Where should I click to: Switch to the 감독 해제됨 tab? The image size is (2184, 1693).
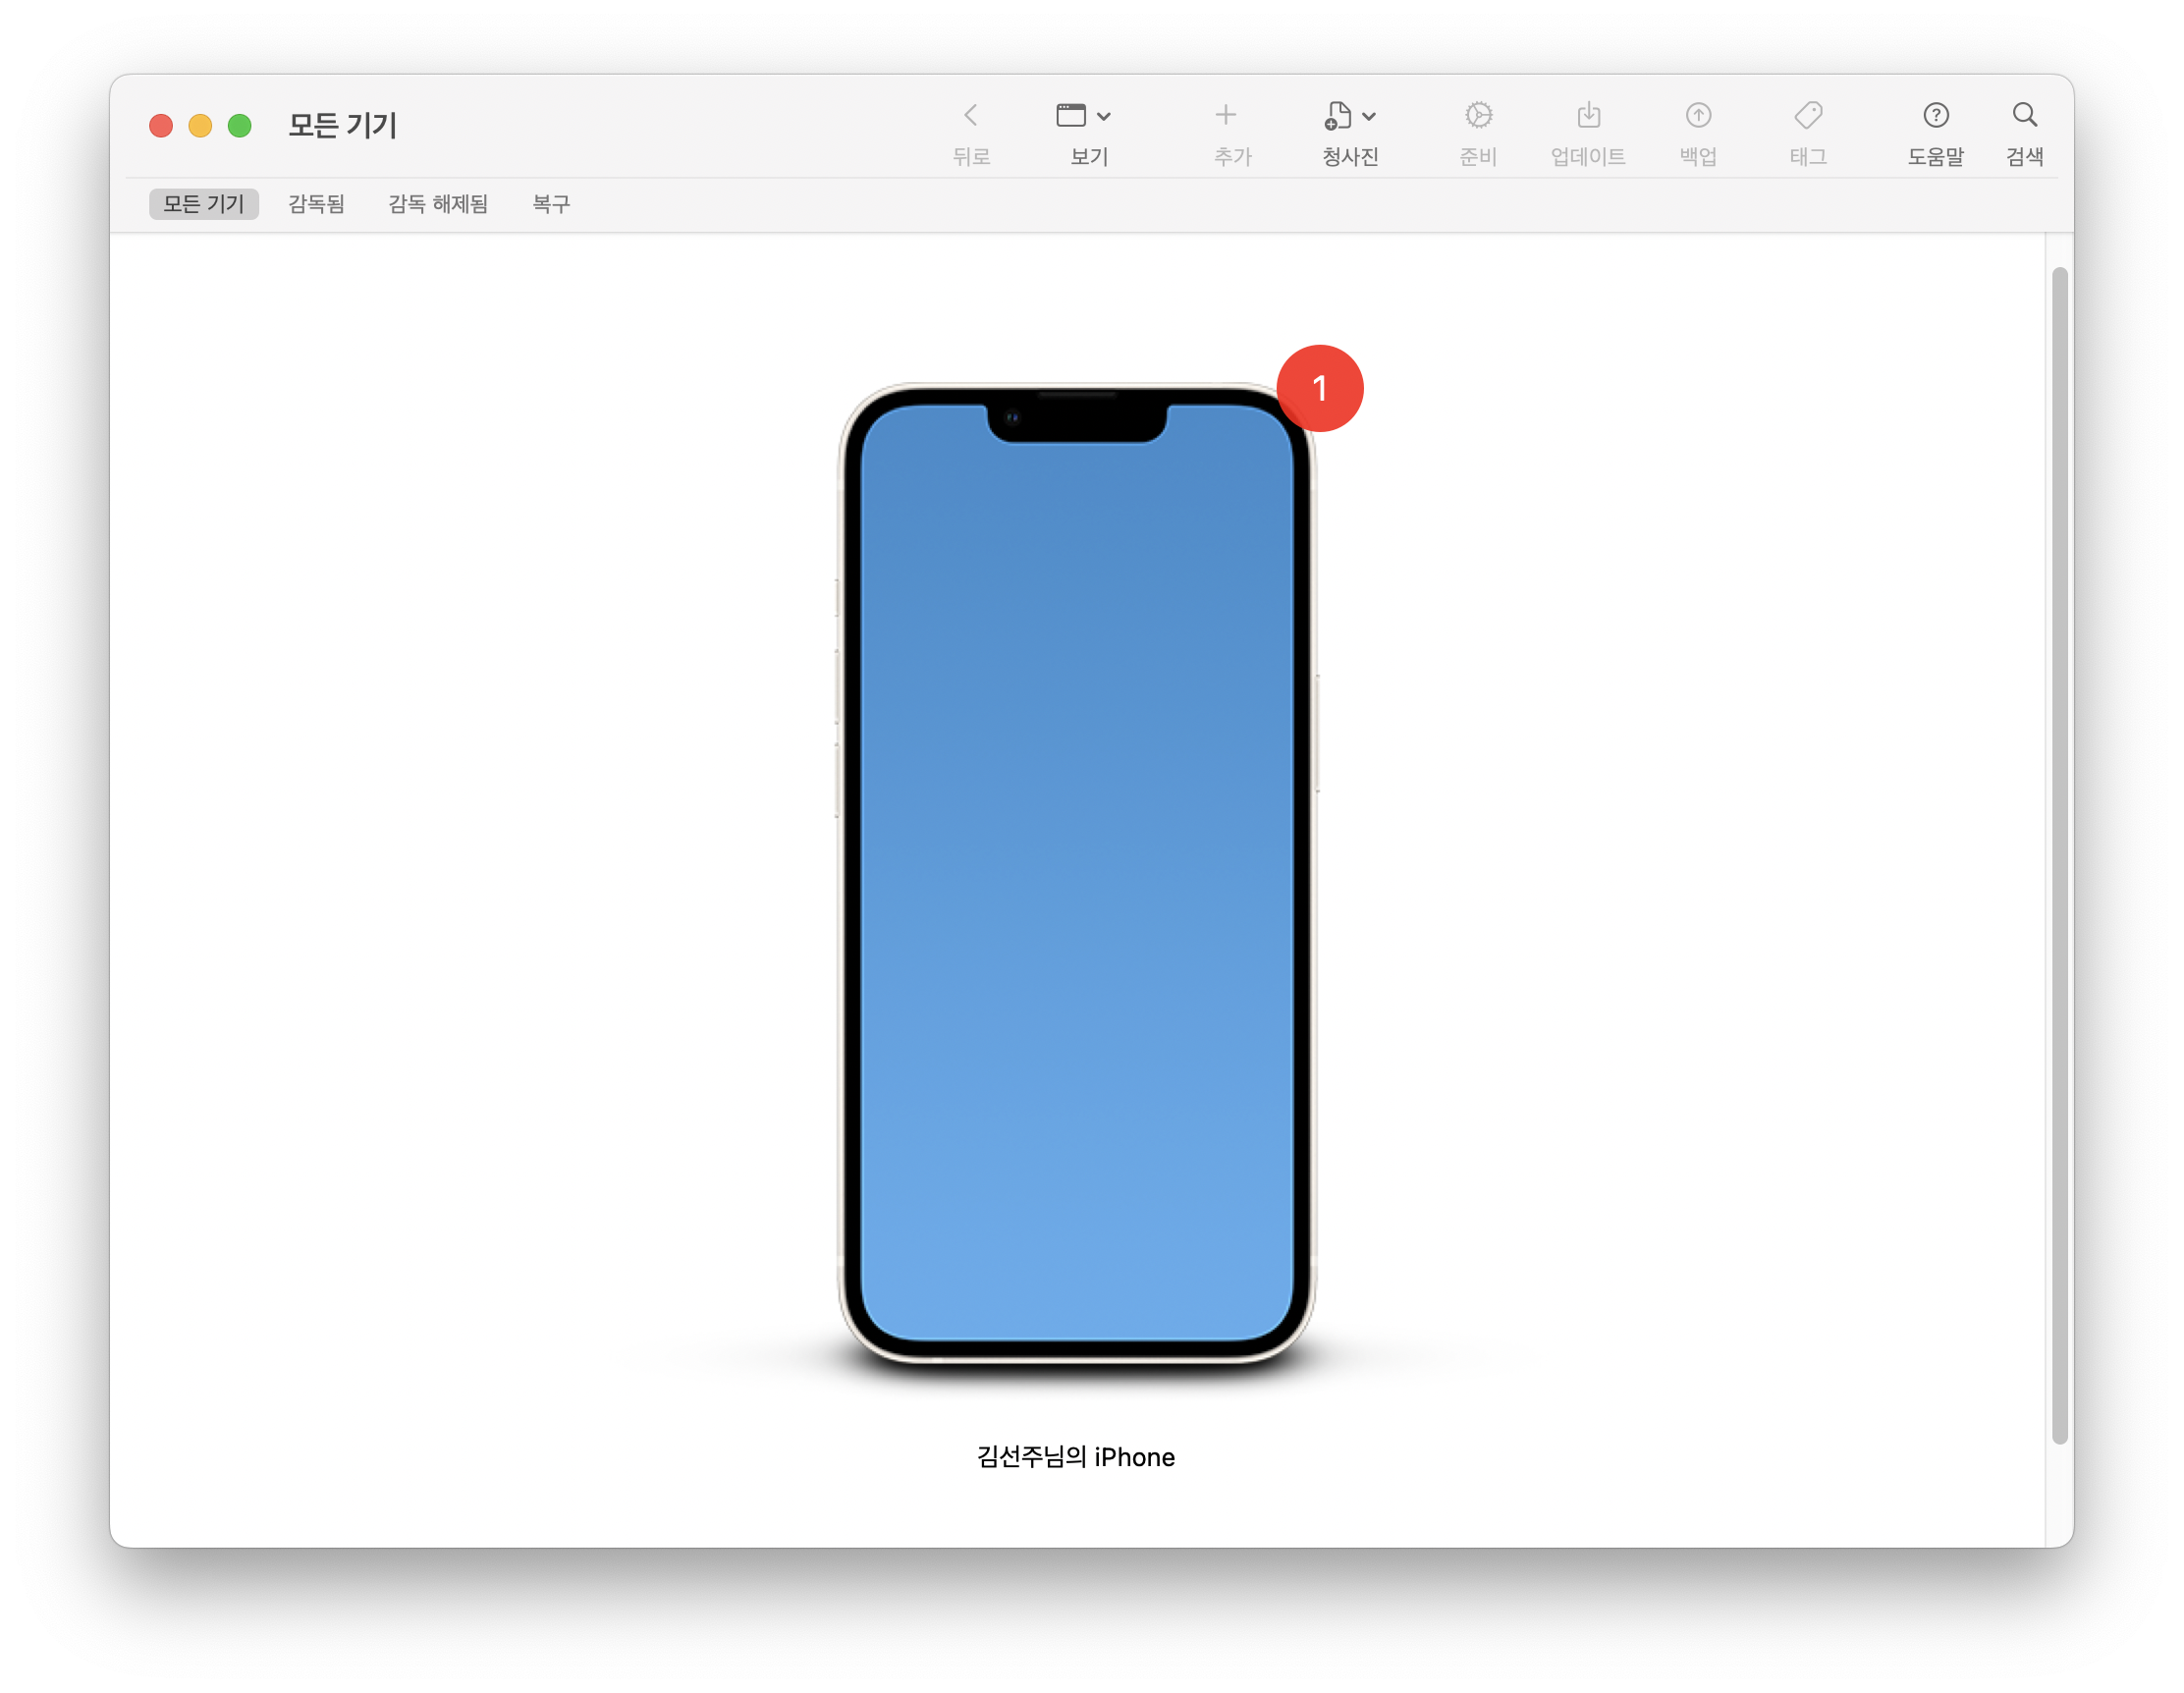click(x=438, y=204)
